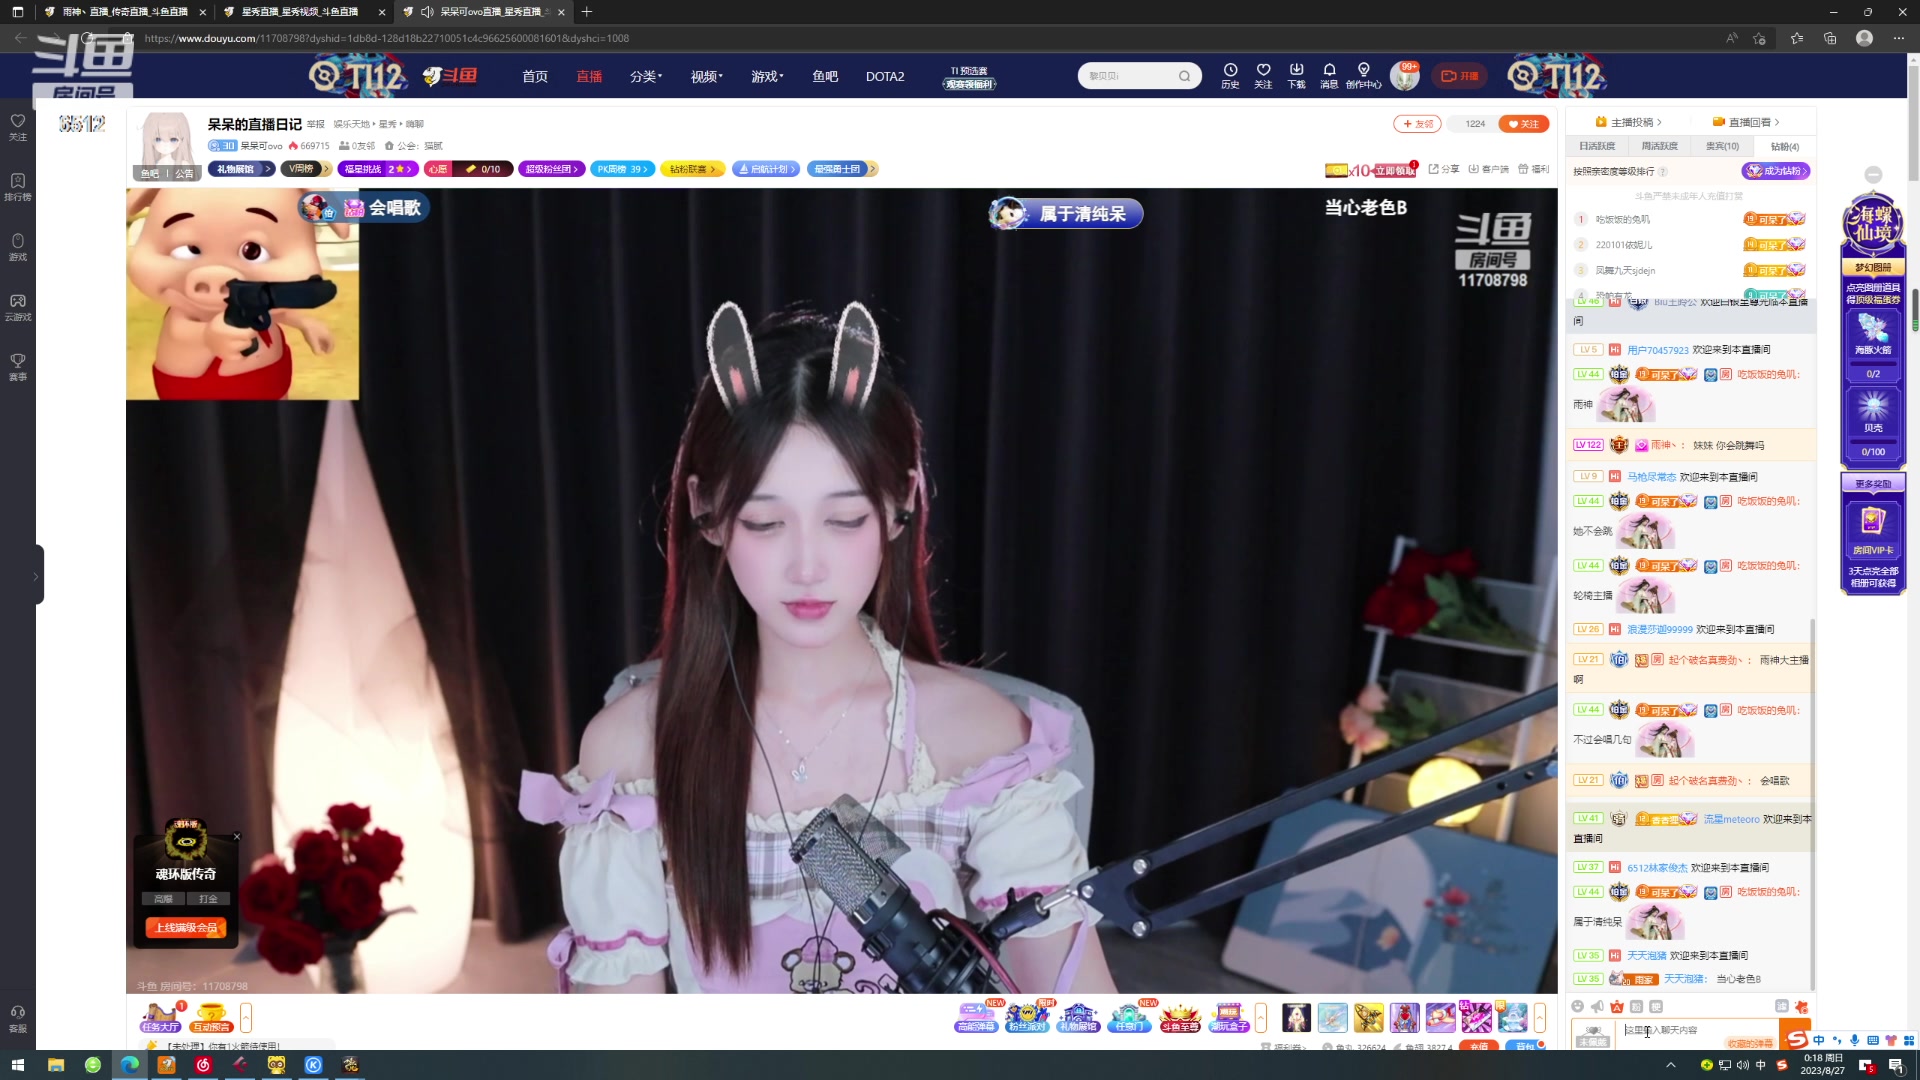Screen dimensions: 1920x1080
Task: Open the 历史 history clock icon
Action: tap(1230, 70)
